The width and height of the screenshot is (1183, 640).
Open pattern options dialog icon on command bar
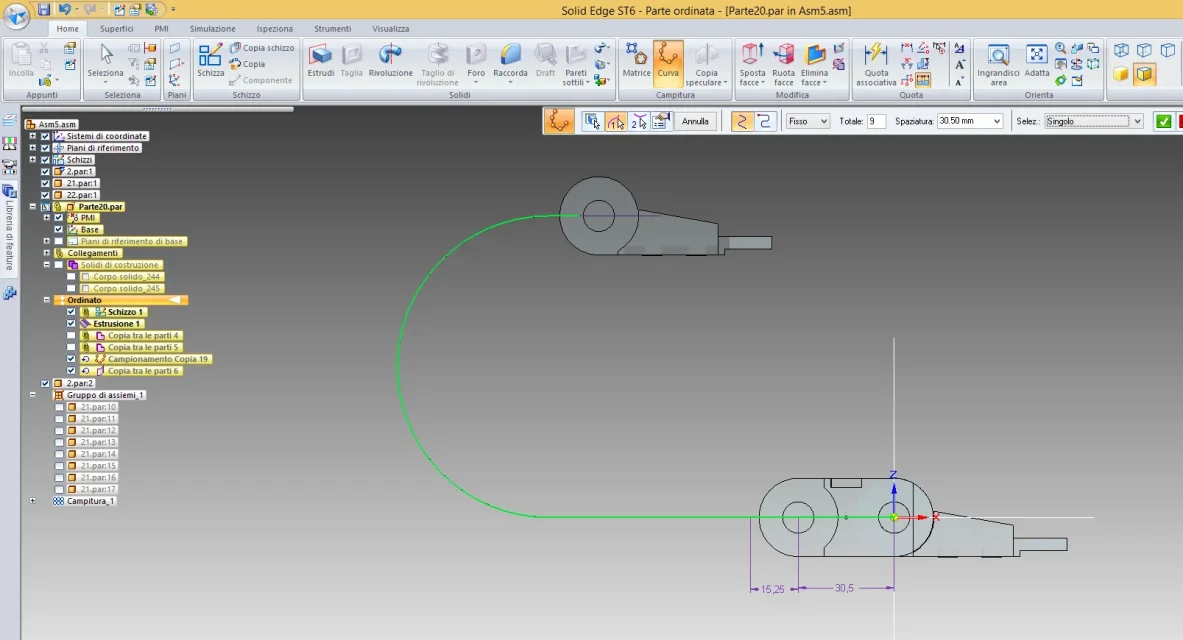tap(661, 122)
